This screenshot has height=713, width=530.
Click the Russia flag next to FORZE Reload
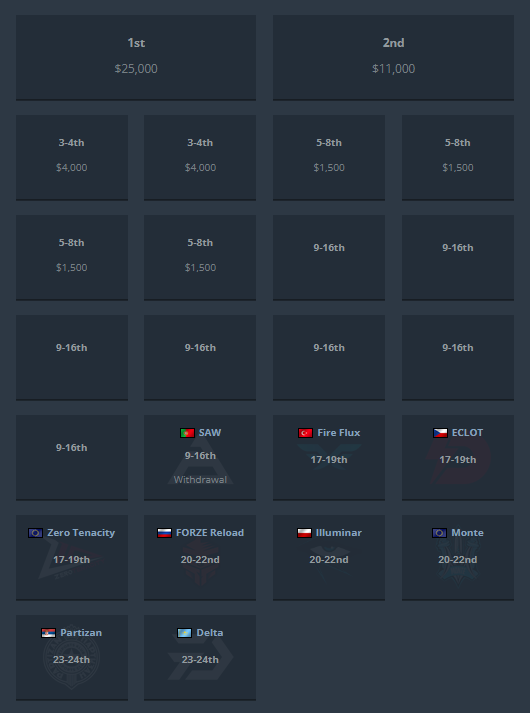(164, 533)
